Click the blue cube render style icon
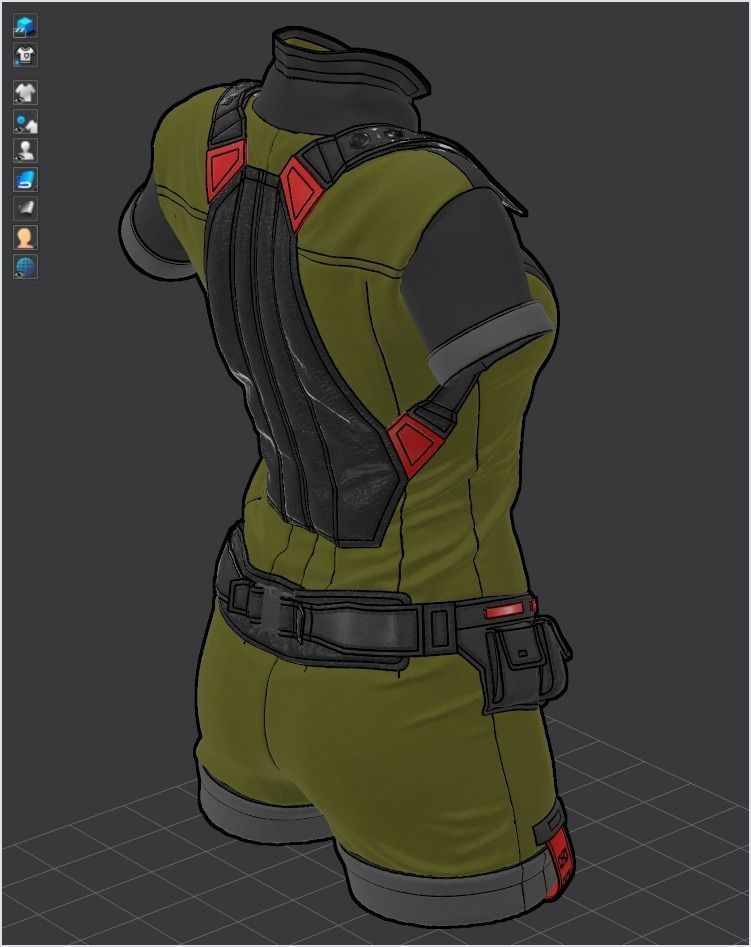 coord(25,26)
